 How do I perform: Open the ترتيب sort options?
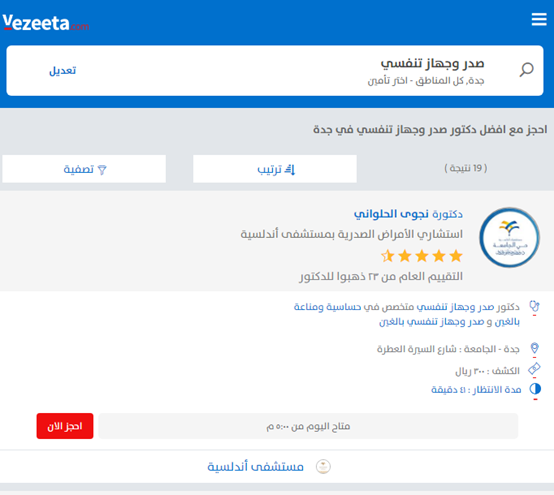tap(275, 169)
